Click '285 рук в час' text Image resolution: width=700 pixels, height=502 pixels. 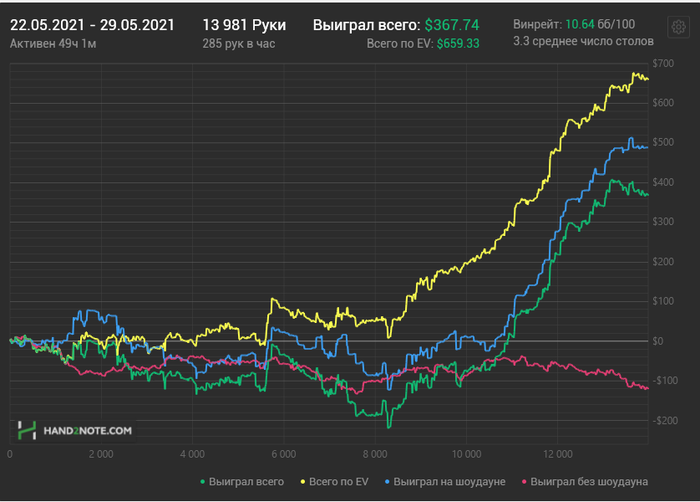239,44
